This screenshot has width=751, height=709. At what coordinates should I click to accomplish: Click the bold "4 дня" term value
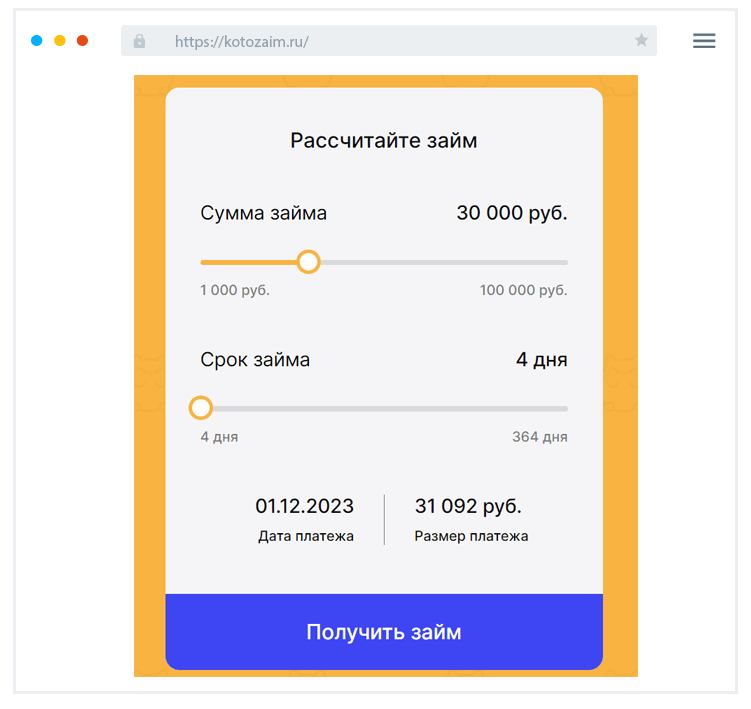pyautogui.click(x=541, y=360)
